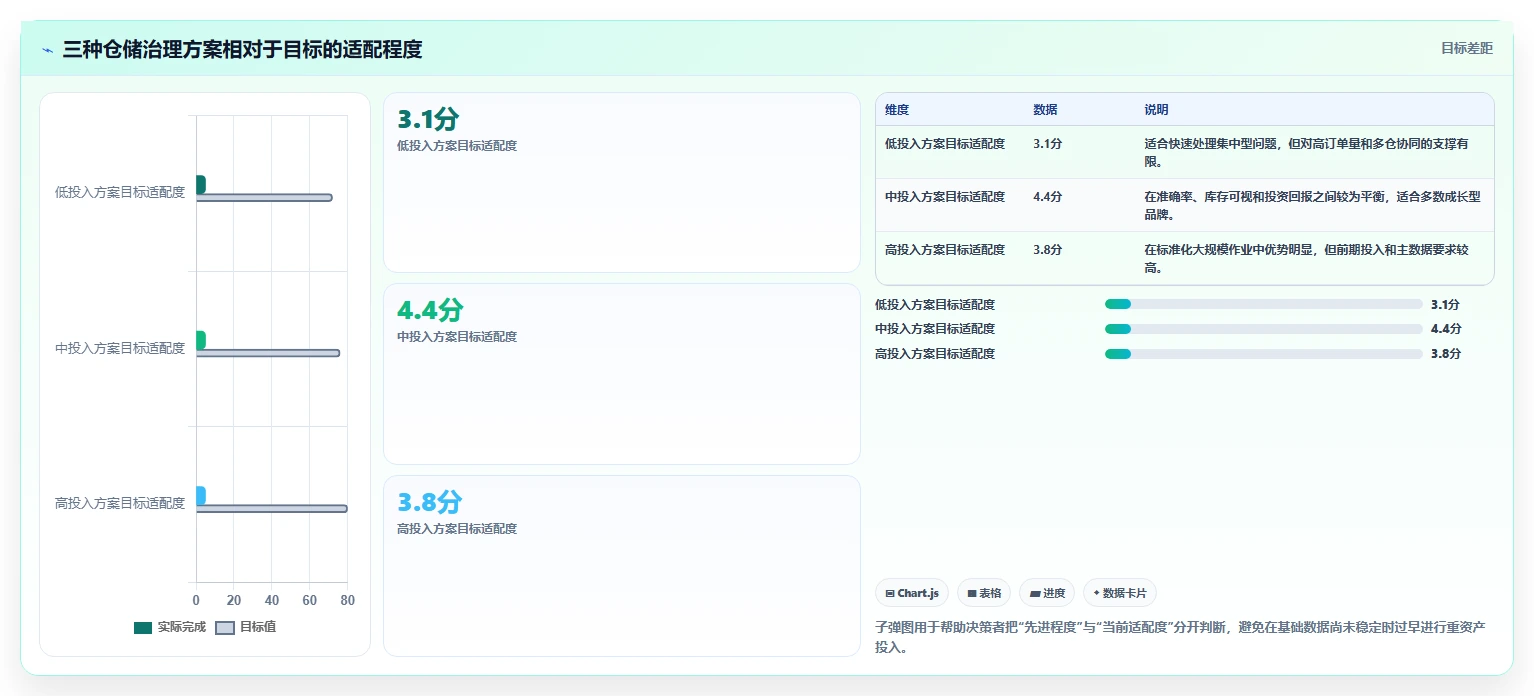Viewport: 1534px width, 696px height.
Task: Click the 中投入方案 explanation text in table
Action: click(1312, 205)
